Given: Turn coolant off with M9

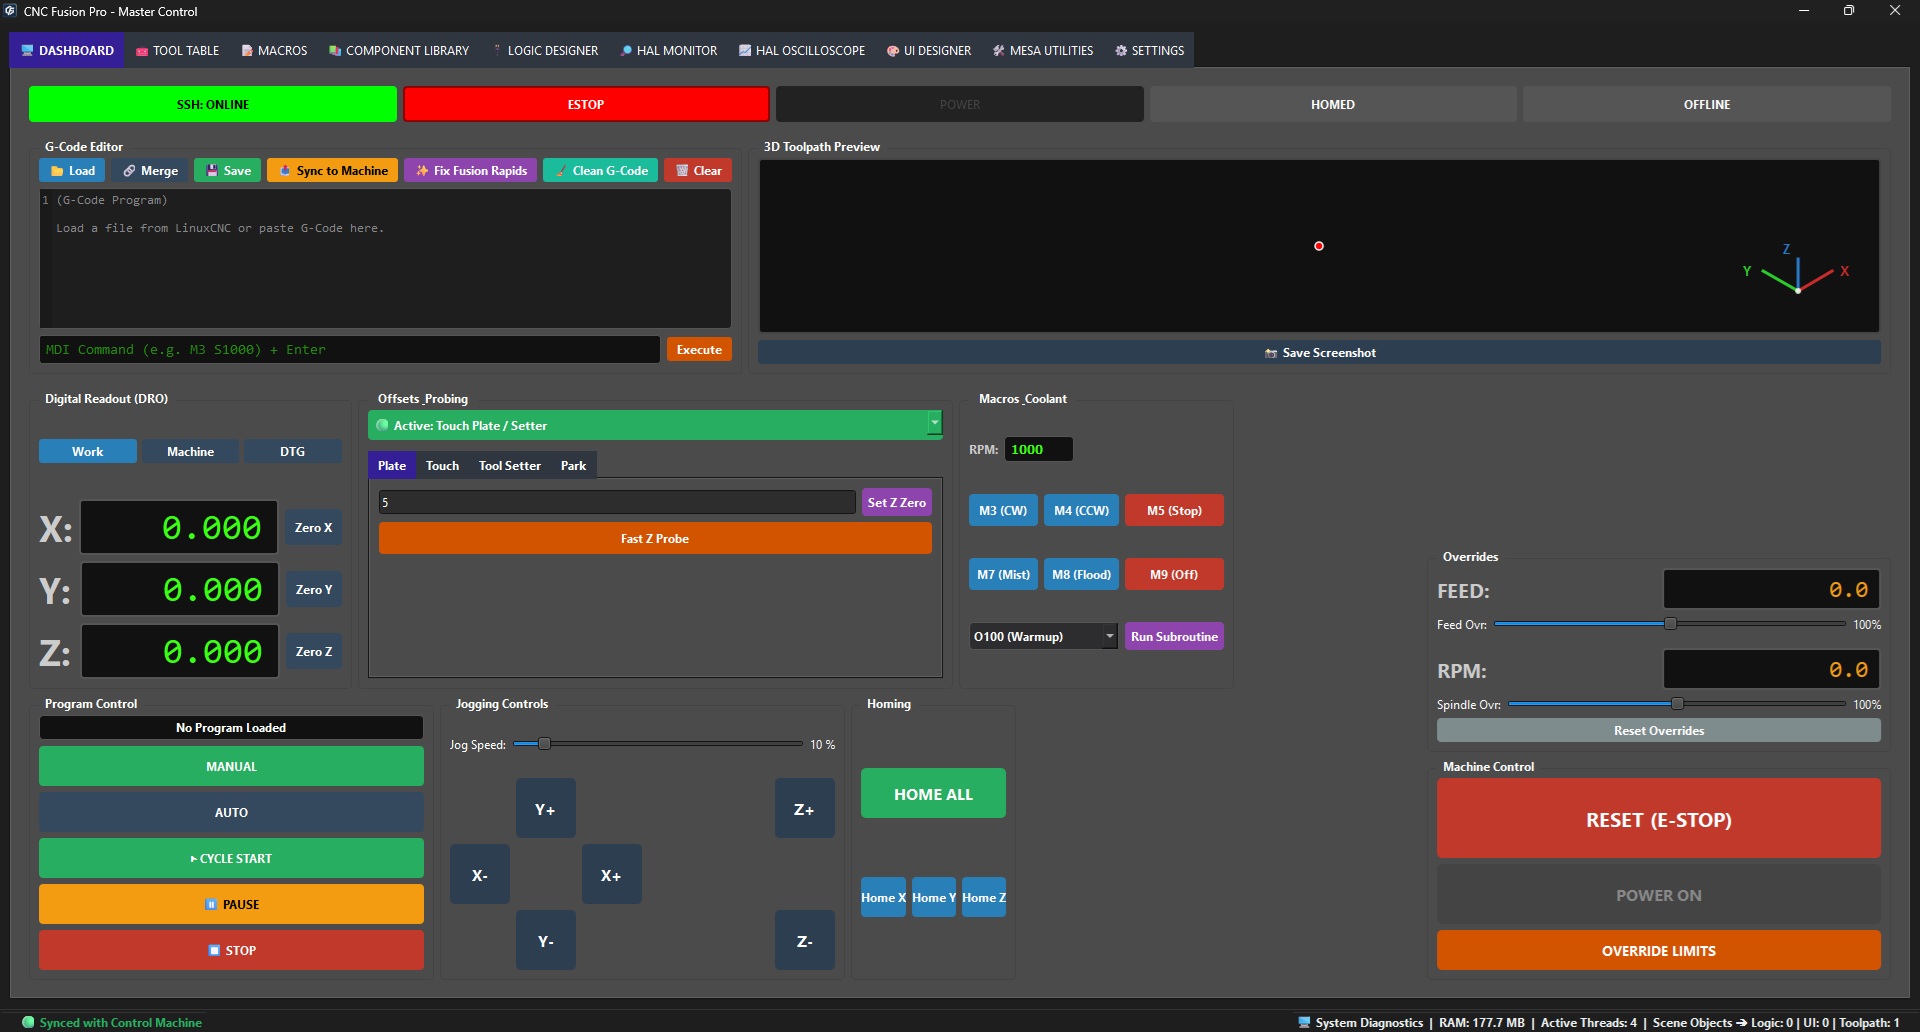Looking at the screenshot, I should tap(1174, 575).
